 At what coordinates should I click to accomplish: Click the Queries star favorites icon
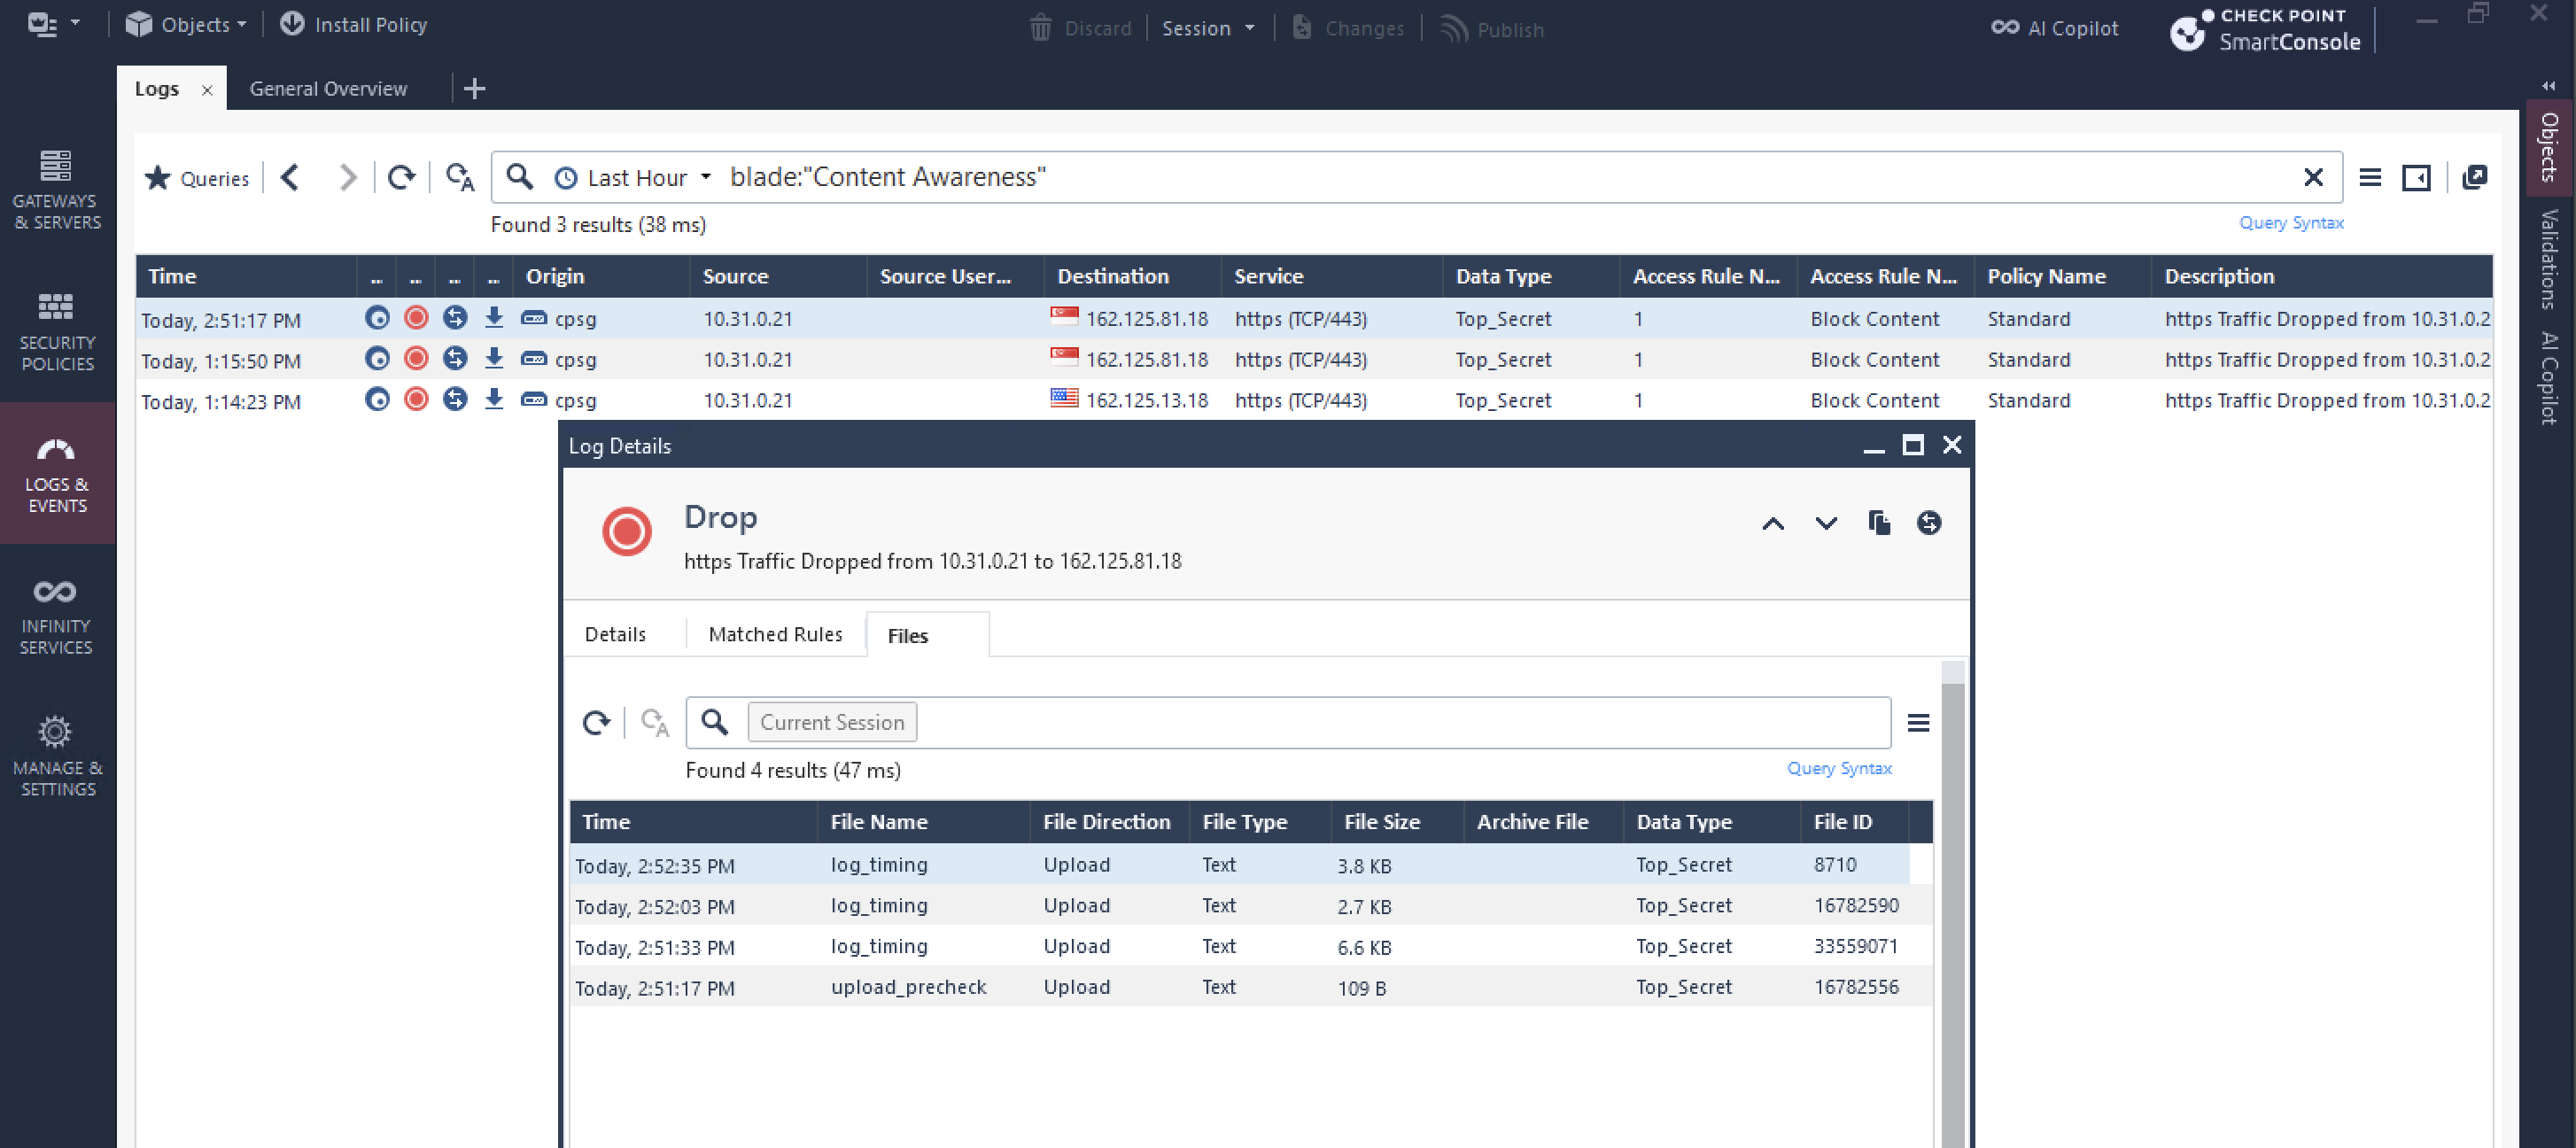click(x=158, y=178)
